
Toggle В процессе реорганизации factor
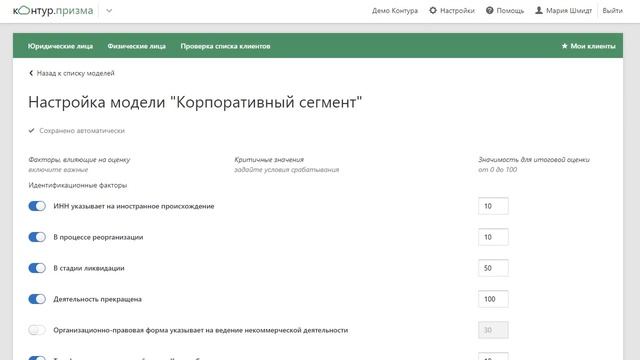coord(37,237)
